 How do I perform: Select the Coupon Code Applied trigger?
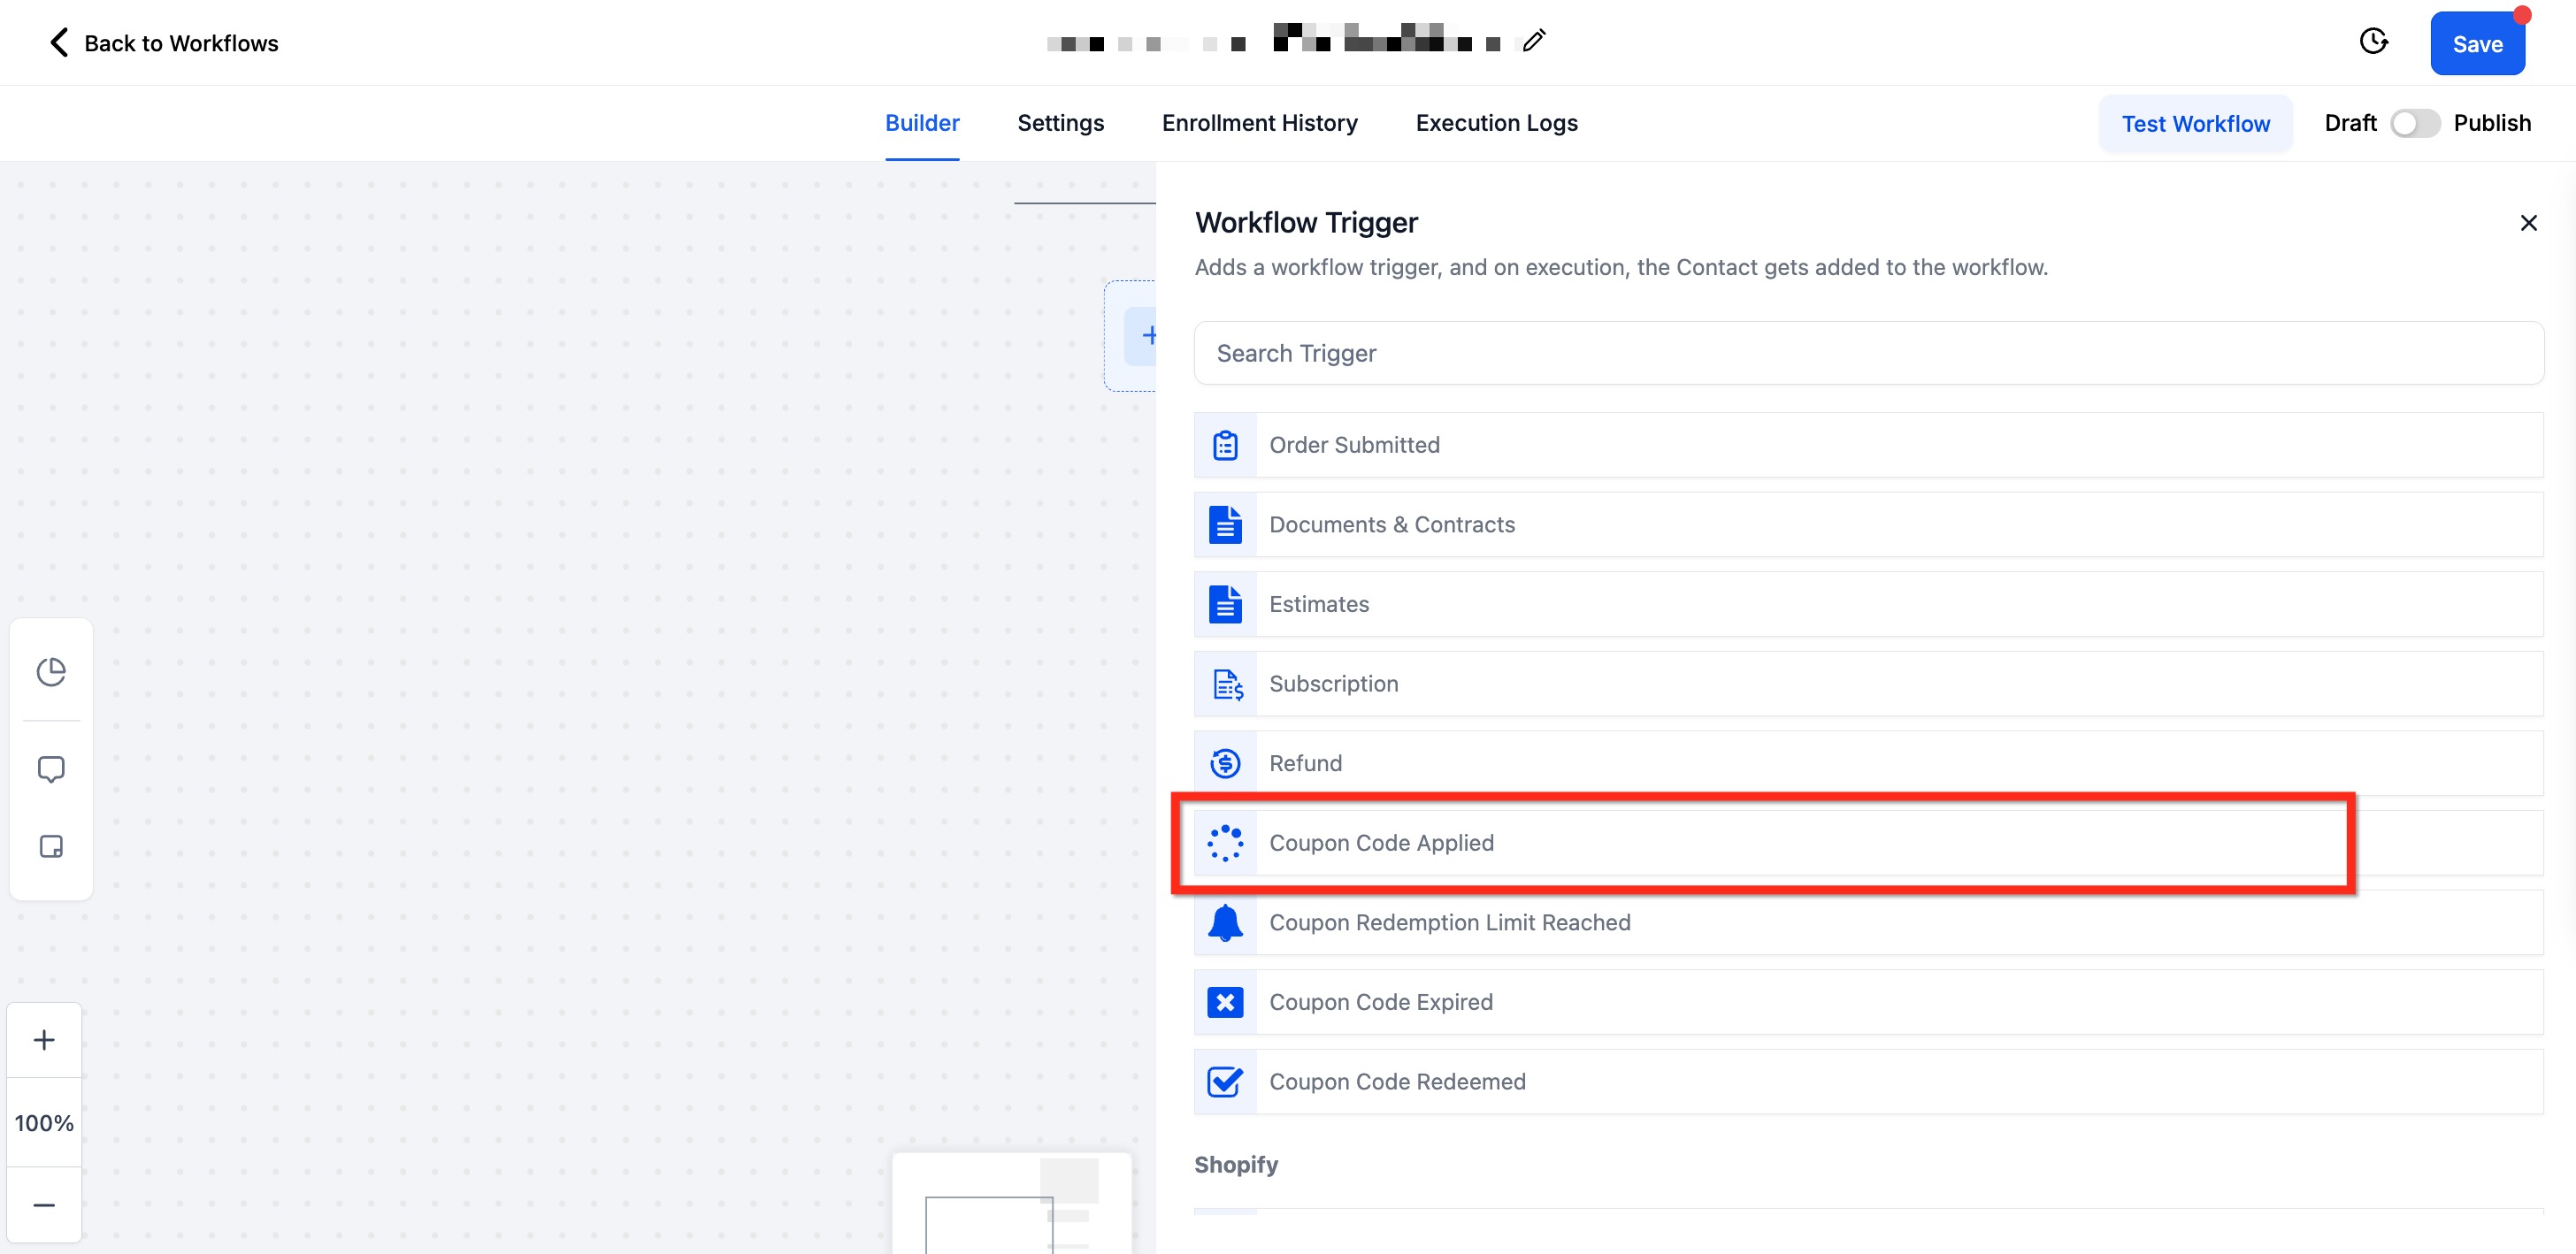pos(1380,843)
